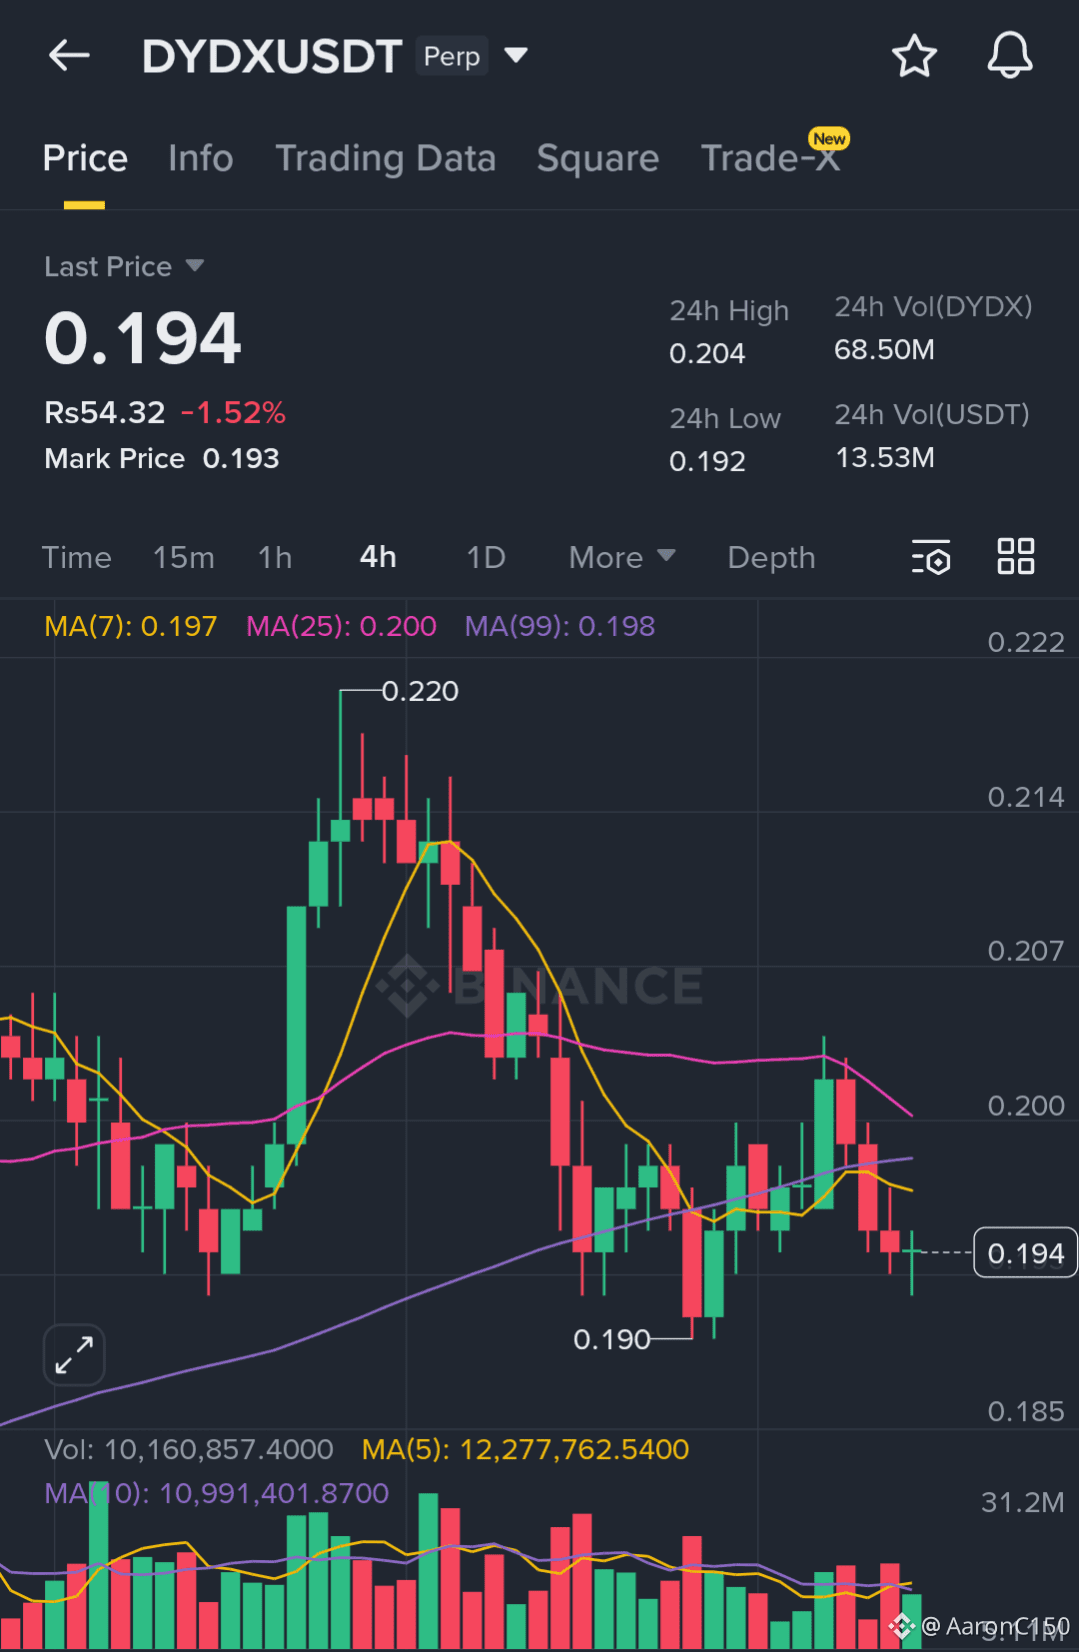The height and width of the screenshot is (1652, 1079).
Task: Open price alerts with the bell icon
Action: tap(1010, 55)
